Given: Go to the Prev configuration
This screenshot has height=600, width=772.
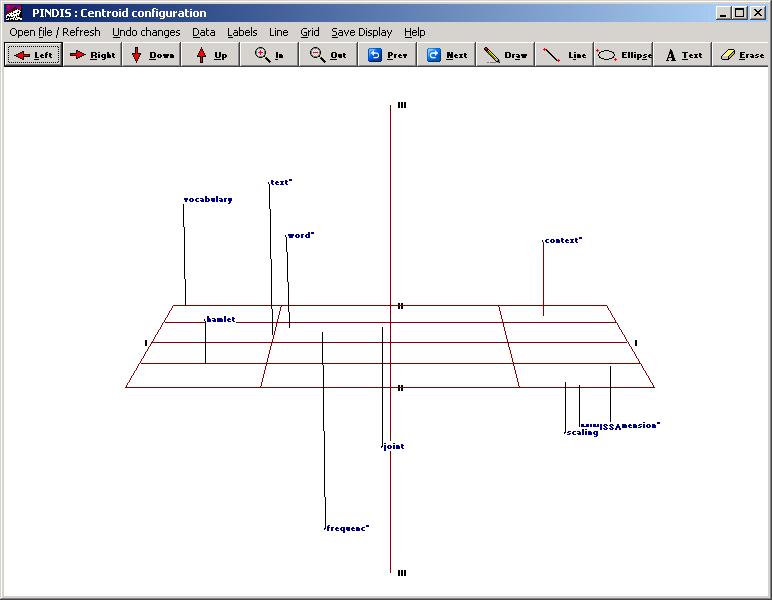Looking at the screenshot, I should point(387,55).
